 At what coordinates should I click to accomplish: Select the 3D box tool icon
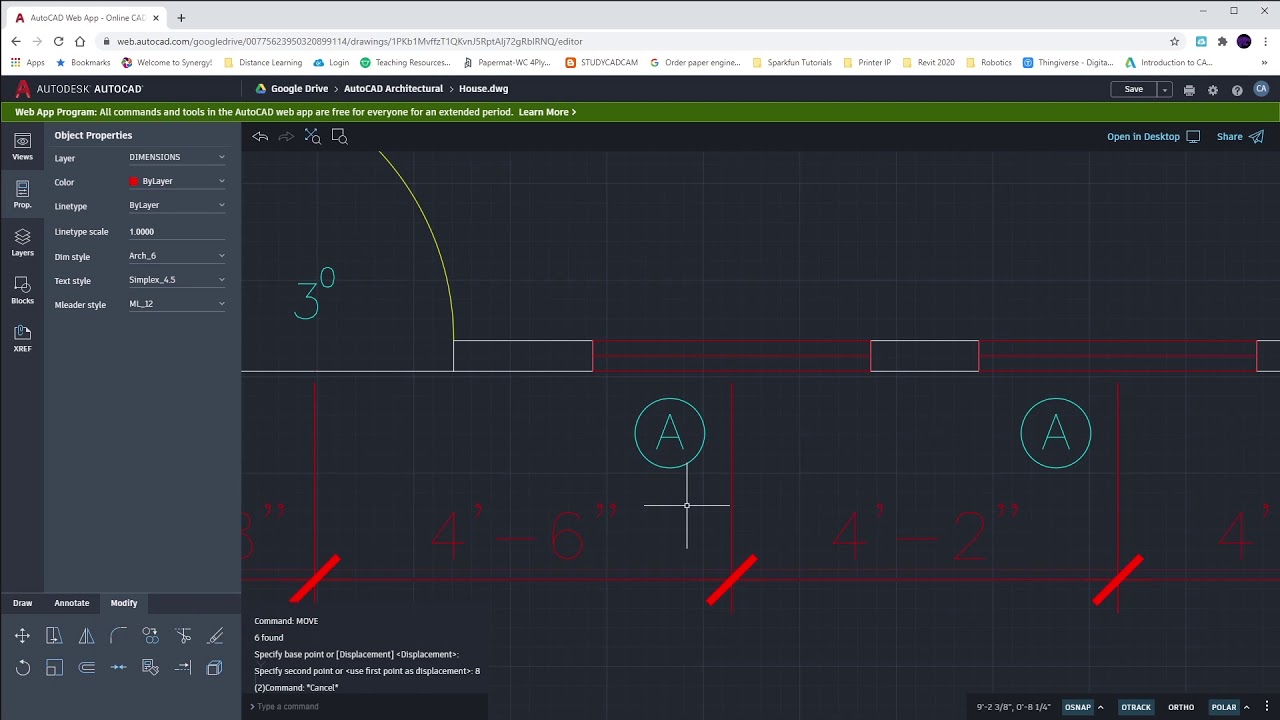point(214,668)
